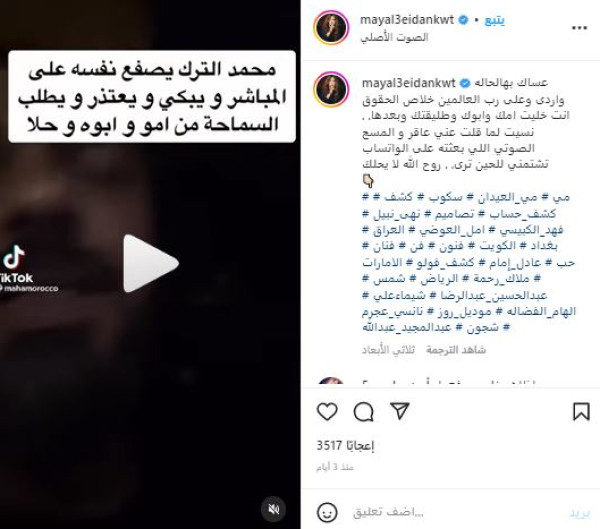
Task: Open the الصوت الأصلي original audio link
Action: point(395,37)
